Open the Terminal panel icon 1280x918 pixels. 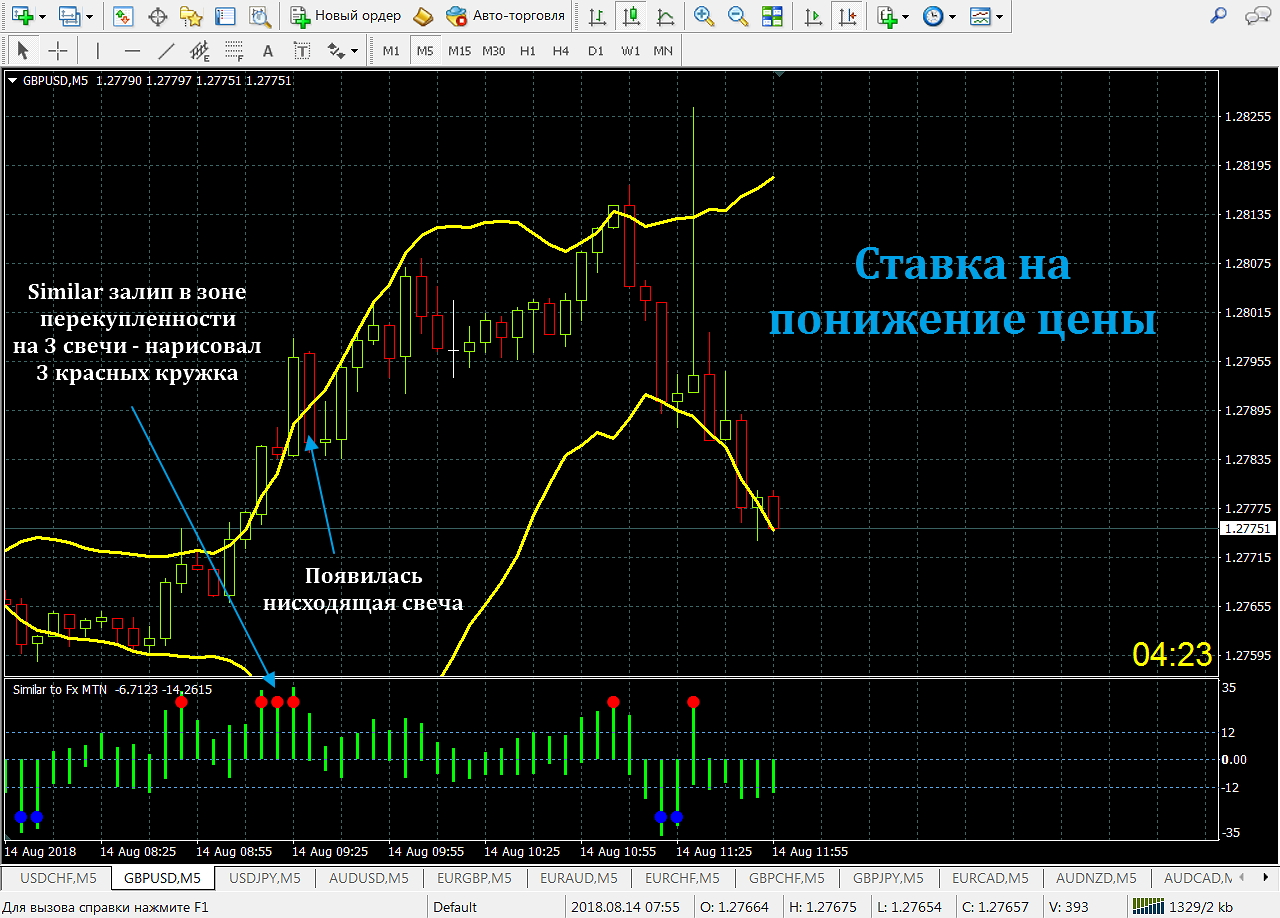pyautogui.click(x=226, y=16)
